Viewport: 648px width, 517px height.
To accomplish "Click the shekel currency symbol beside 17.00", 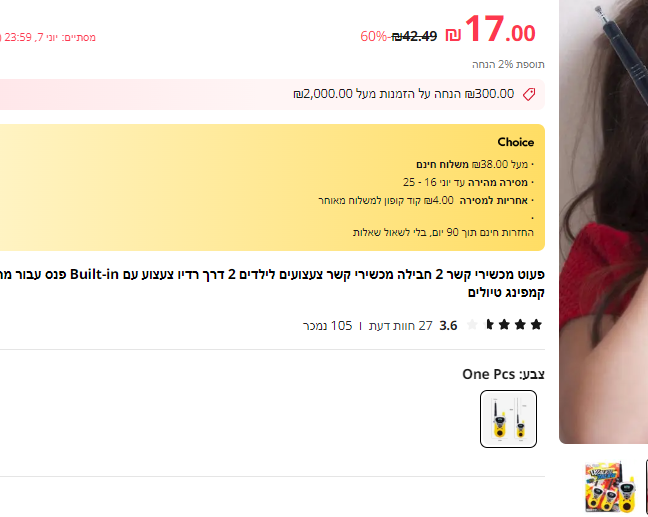I will (453, 35).
